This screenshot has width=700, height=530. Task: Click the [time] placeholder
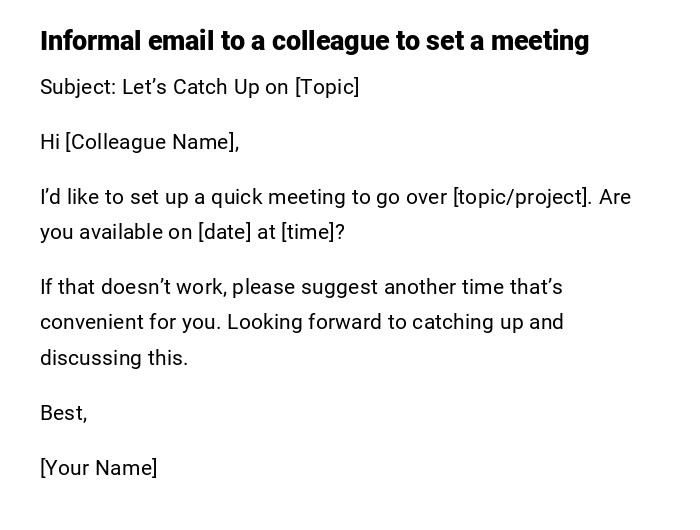308,232
